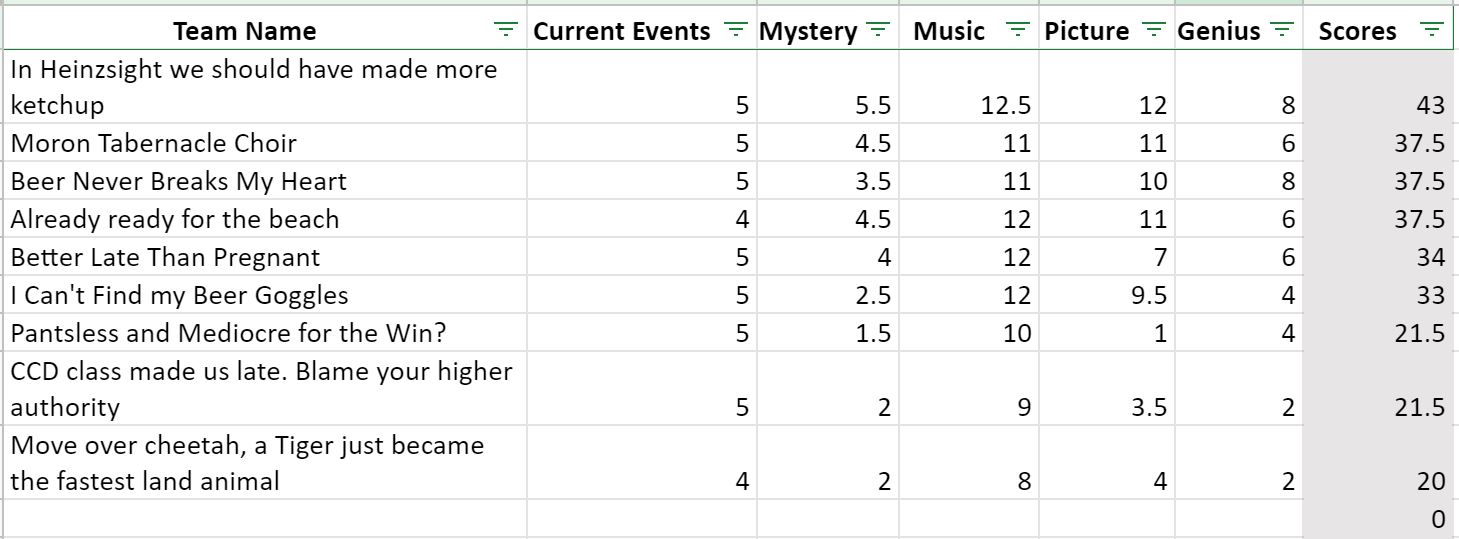Viewport: 1459px width, 539px height.
Task: Select the Scores header cell text
Action: pyautogui.click(x=1357, y=31)
